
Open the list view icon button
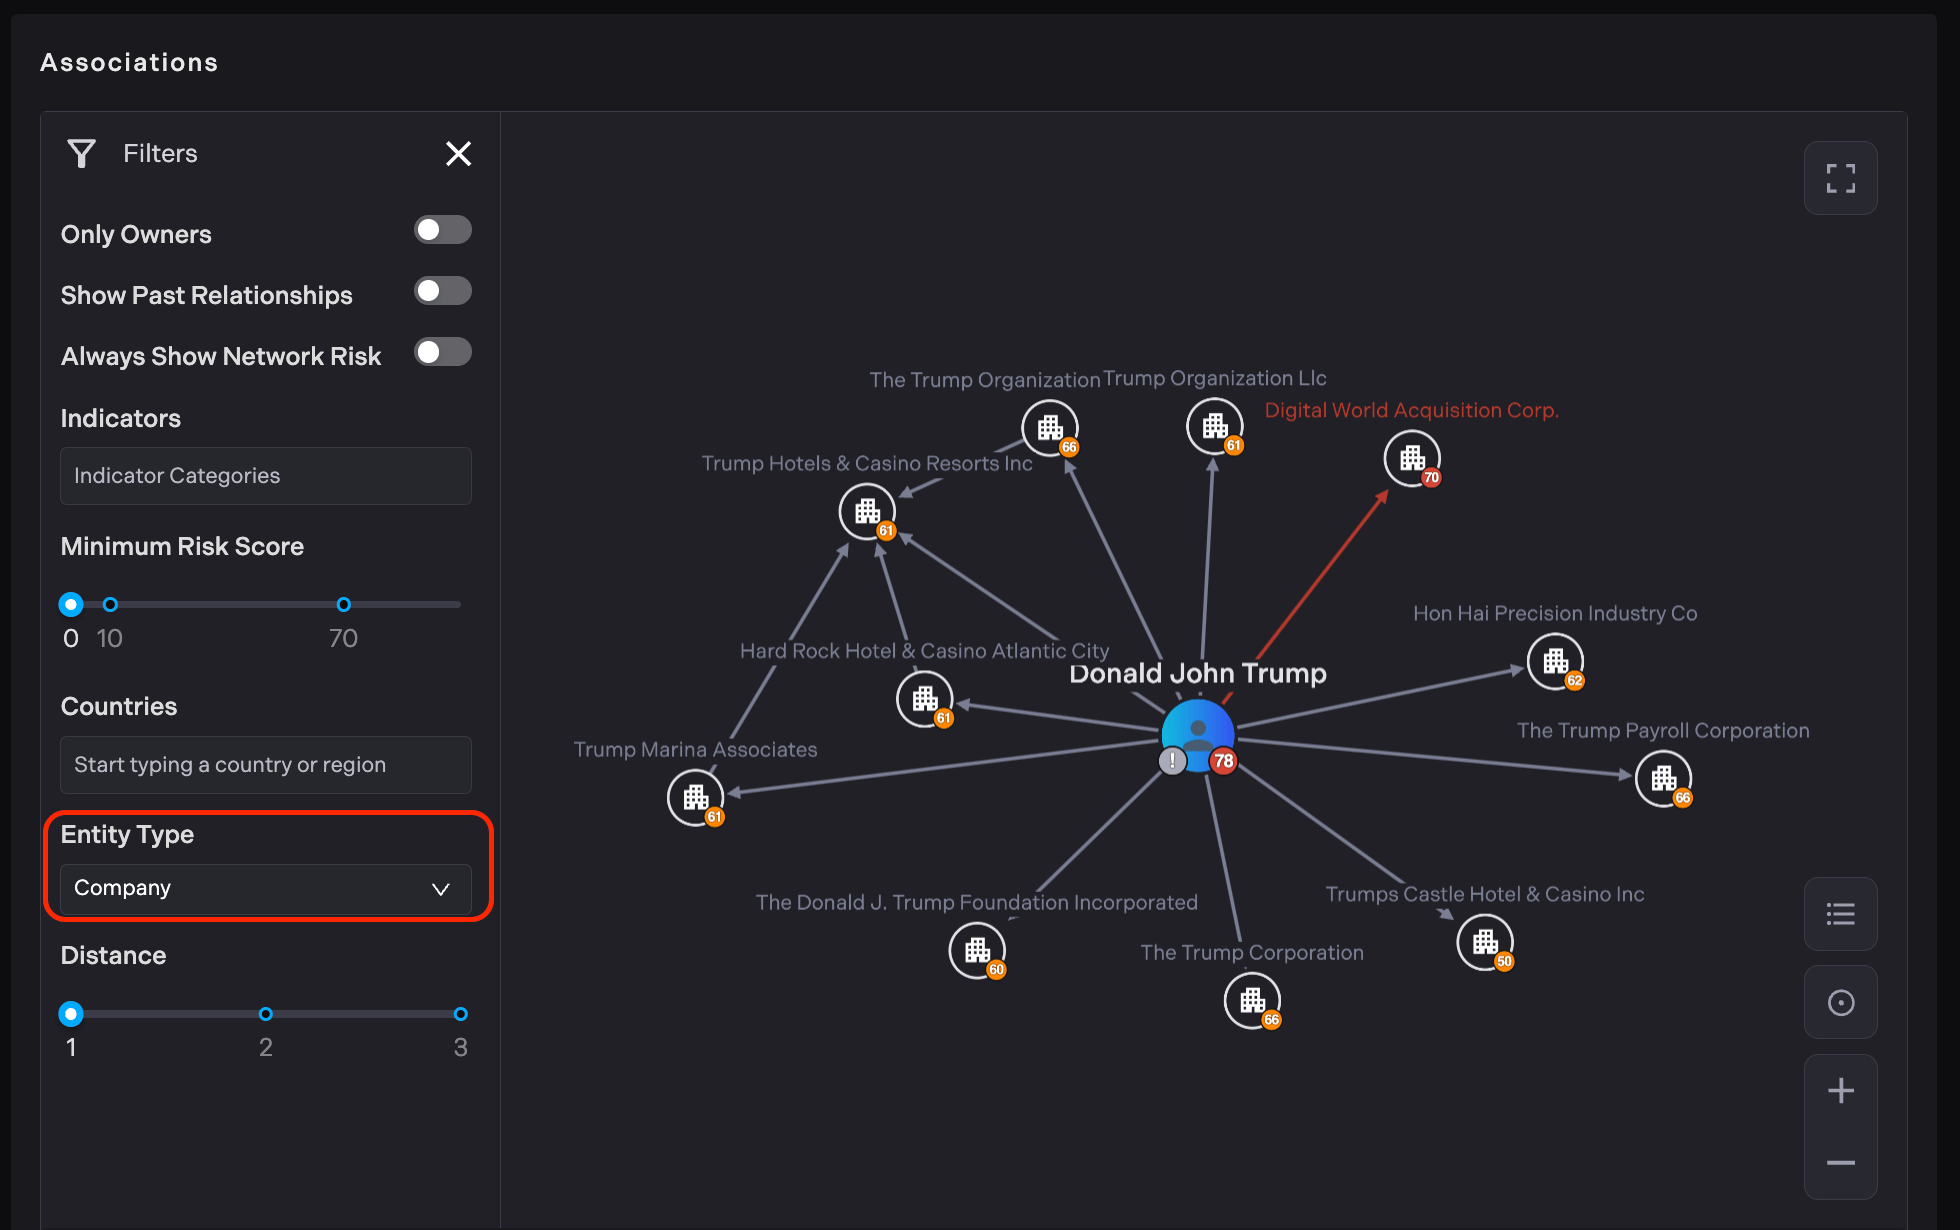1840,914
